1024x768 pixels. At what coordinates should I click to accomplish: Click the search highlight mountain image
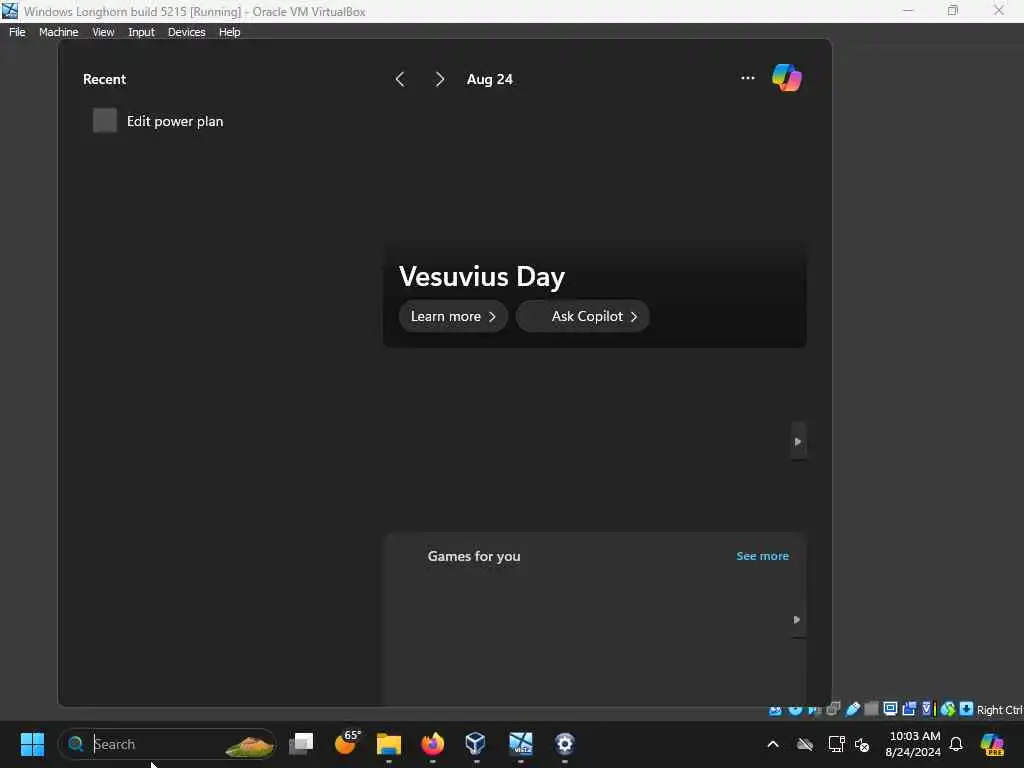point(249,745)
